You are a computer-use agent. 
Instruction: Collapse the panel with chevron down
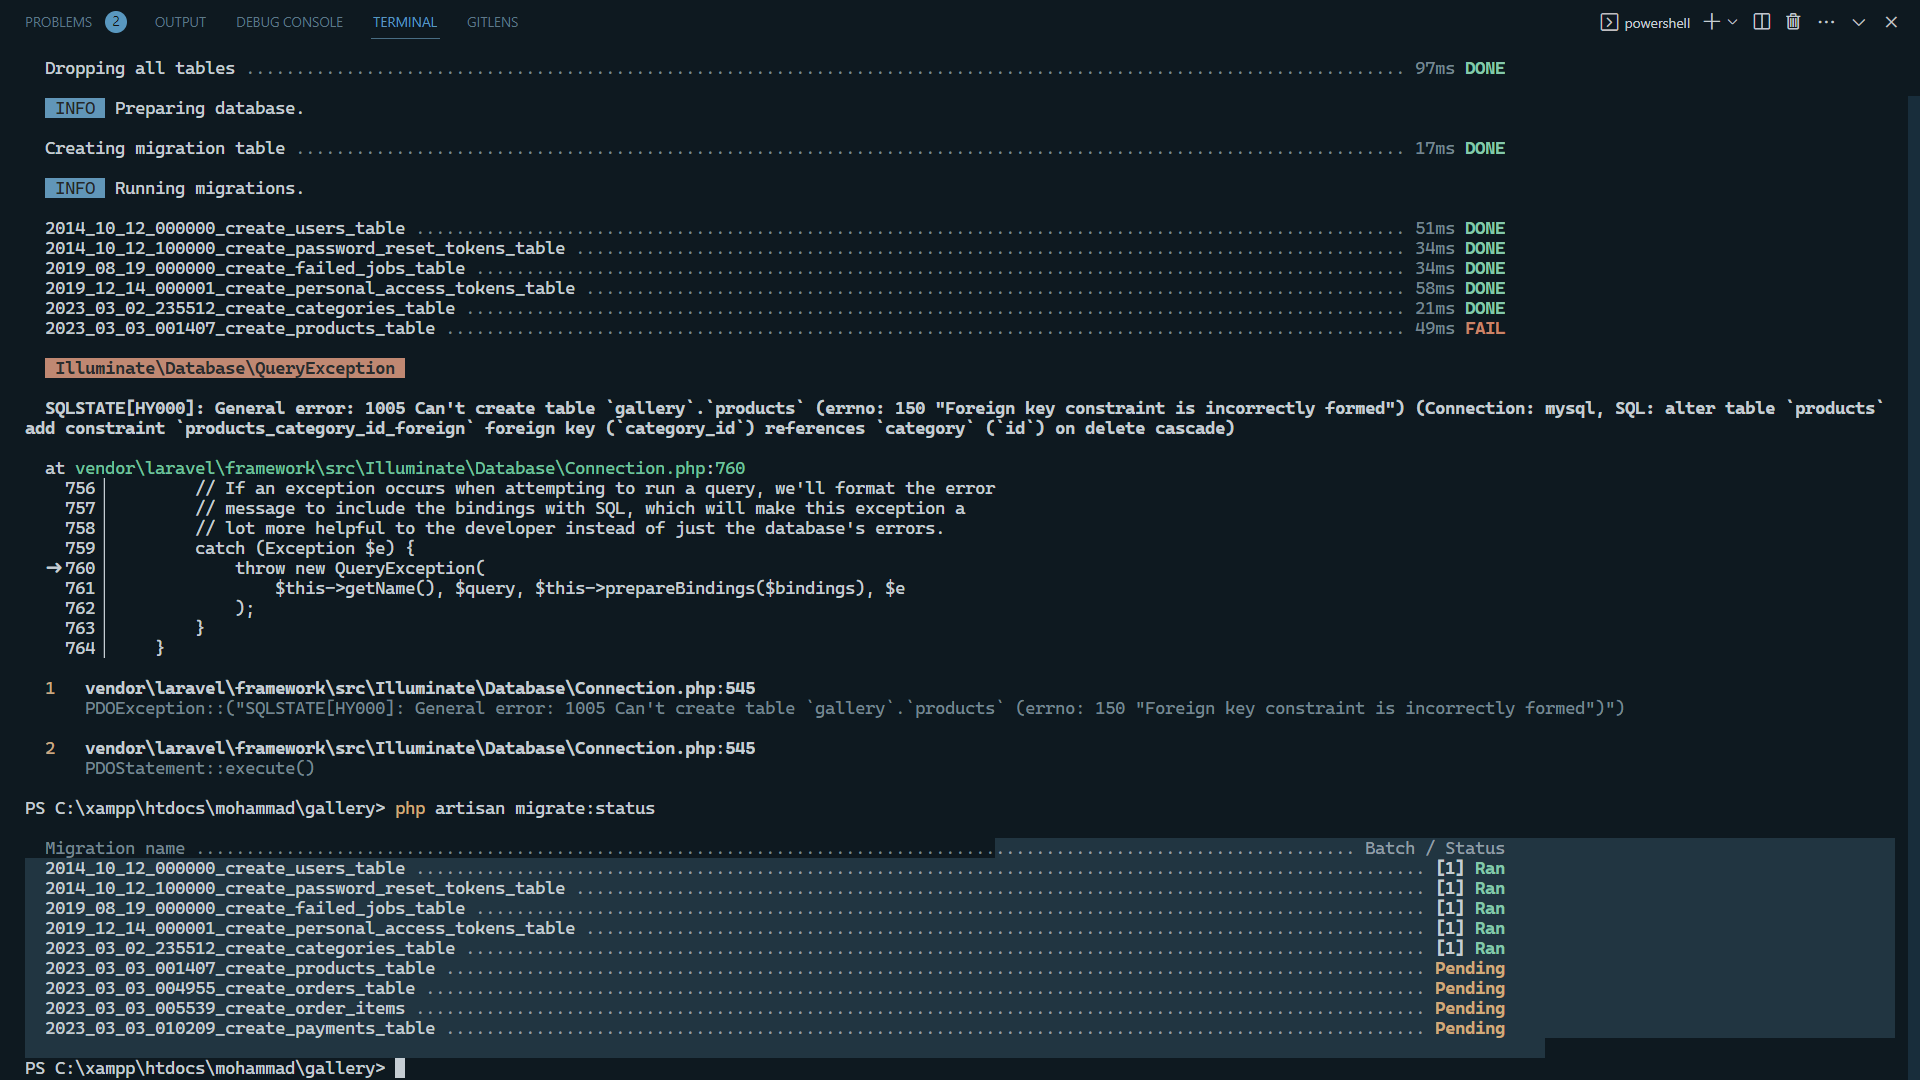[x=1859, y=22]
